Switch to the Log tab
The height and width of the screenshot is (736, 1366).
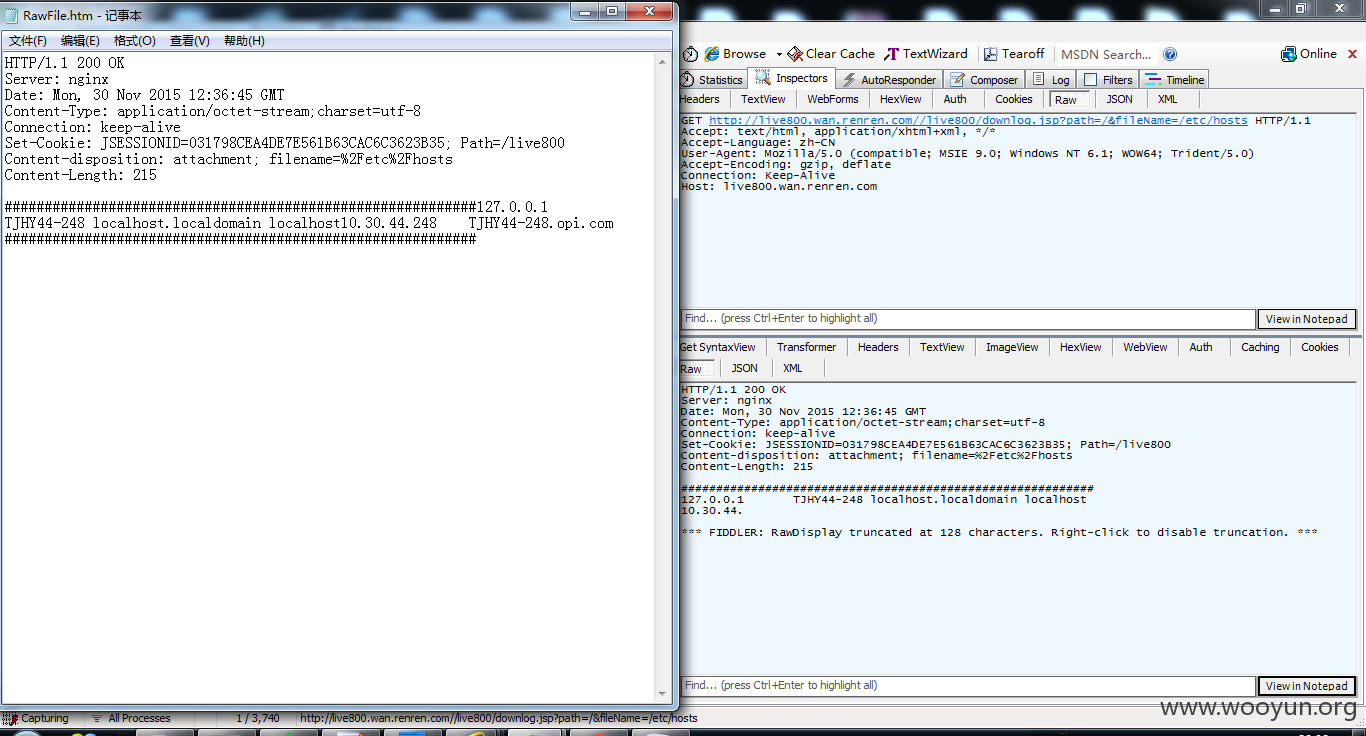tap(1052, 80)
